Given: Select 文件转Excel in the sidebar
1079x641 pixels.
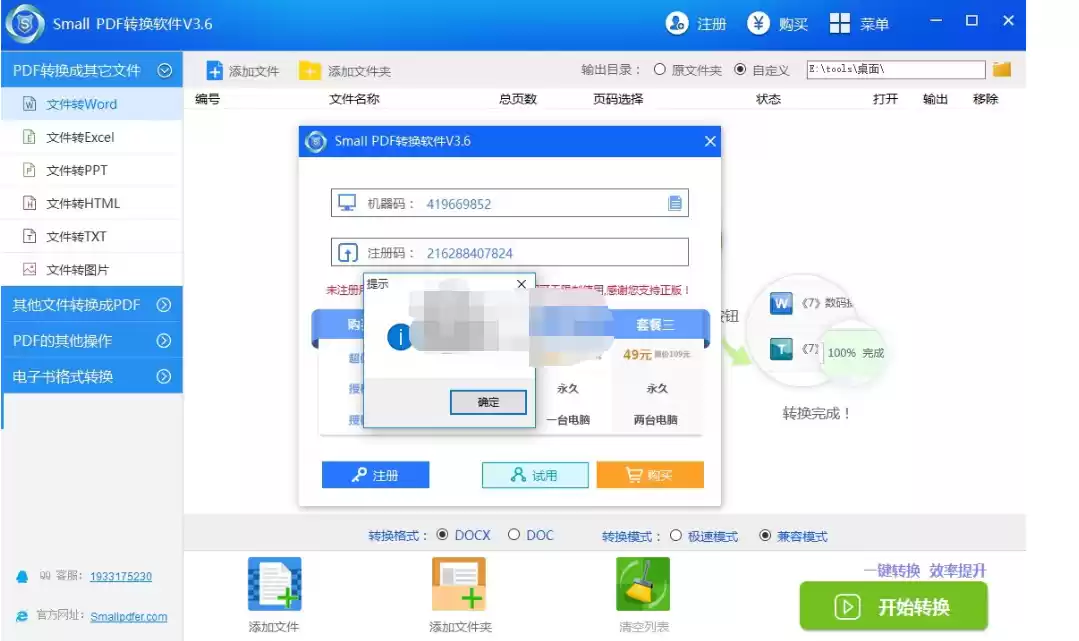Looking at the screenshot, I should 80,137.
